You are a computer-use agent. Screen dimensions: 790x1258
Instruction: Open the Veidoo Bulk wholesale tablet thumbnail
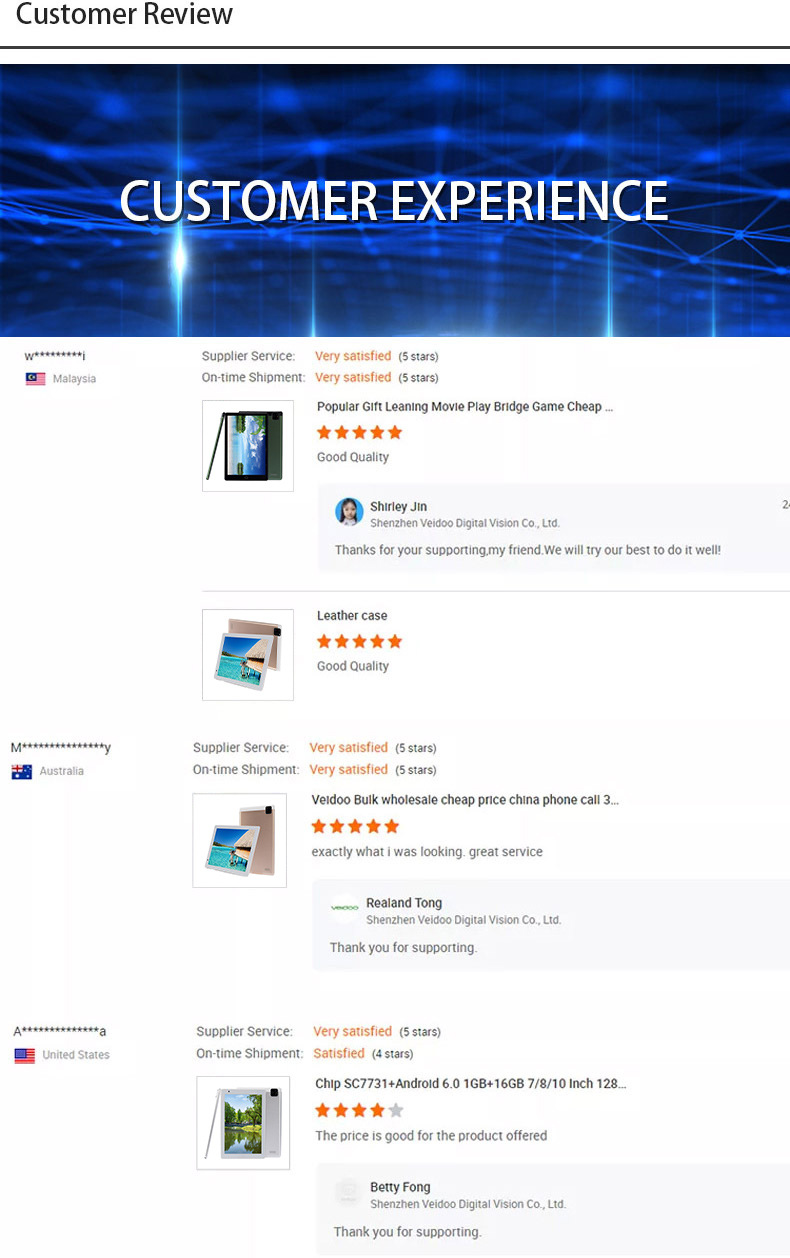pos(240,840)
